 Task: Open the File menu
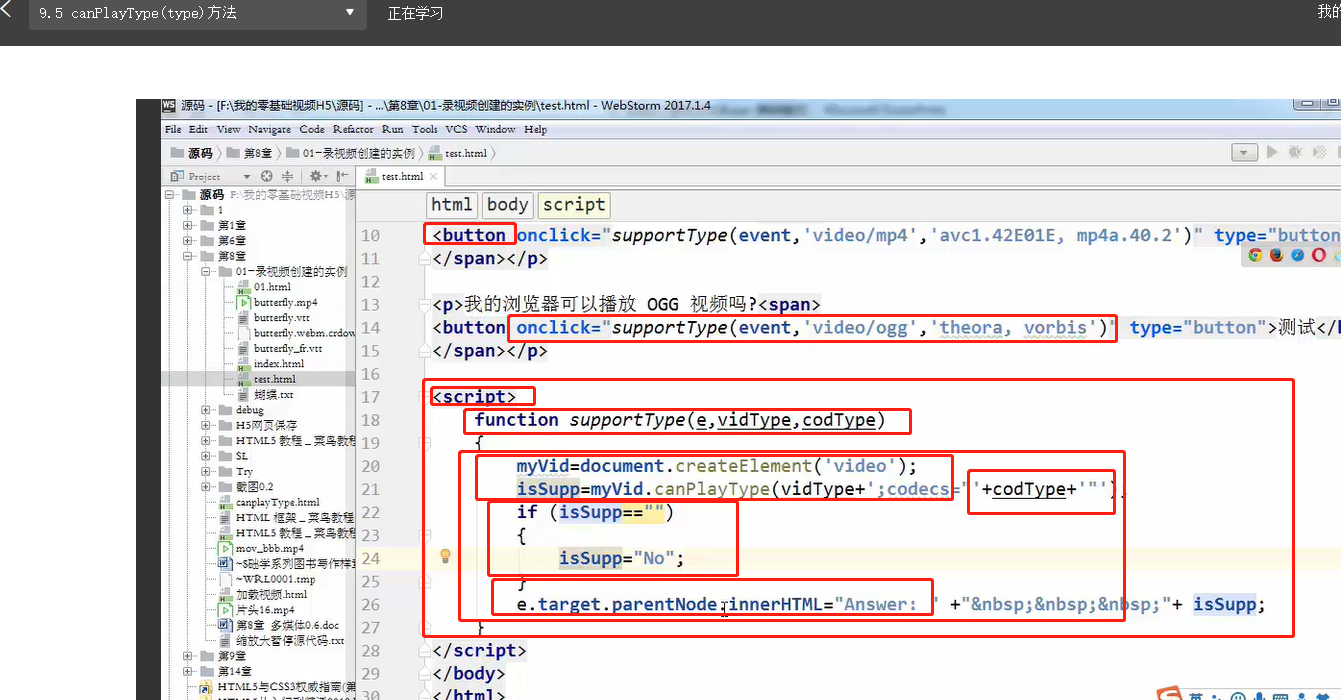point(173,129)
